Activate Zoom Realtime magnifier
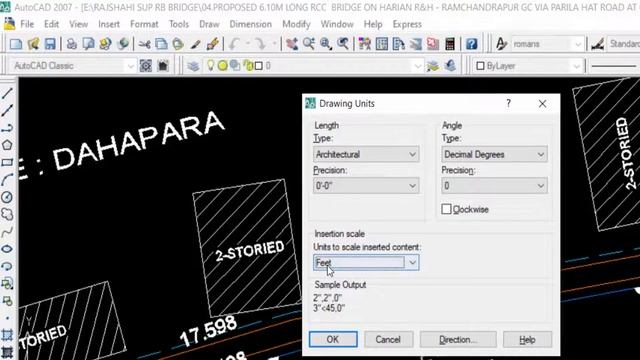Viewport: 640px width, 360px height. point(309,44)
